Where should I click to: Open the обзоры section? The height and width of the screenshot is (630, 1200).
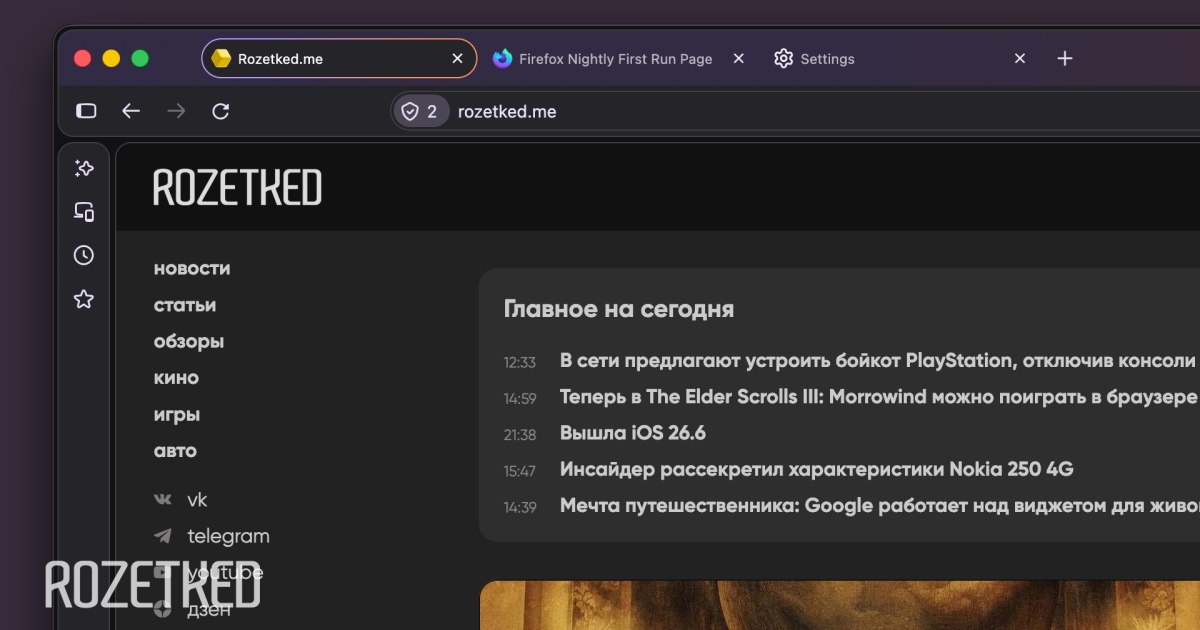pyautogui.click(x=189, y=341)
